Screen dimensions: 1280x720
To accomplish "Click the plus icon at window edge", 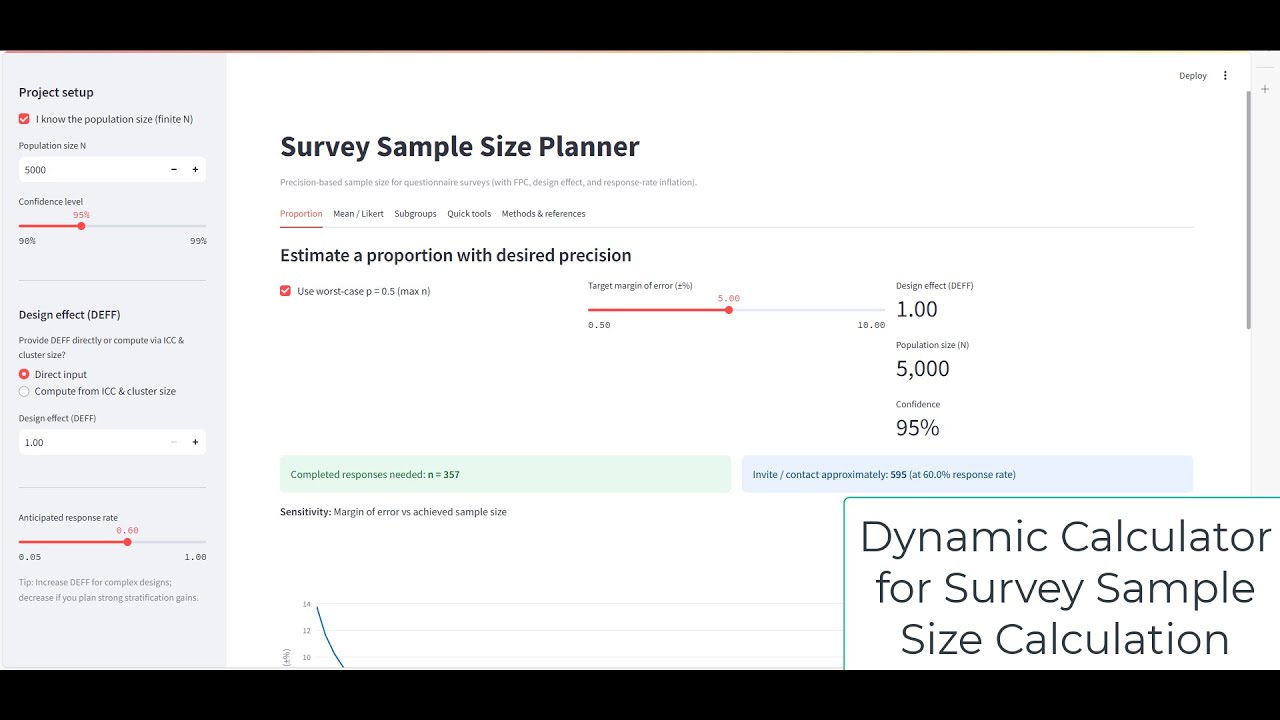I will [1265, 89].
